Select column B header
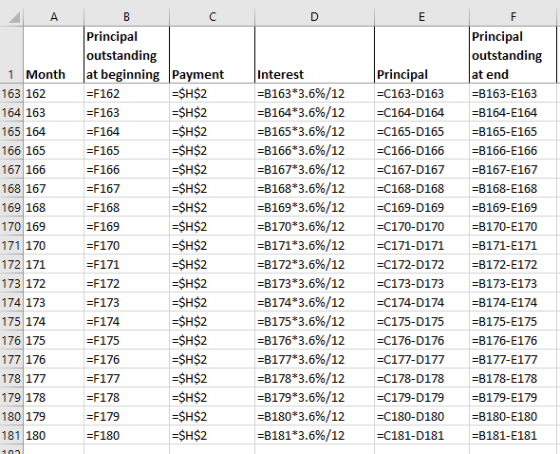 (x=126, y=17)
